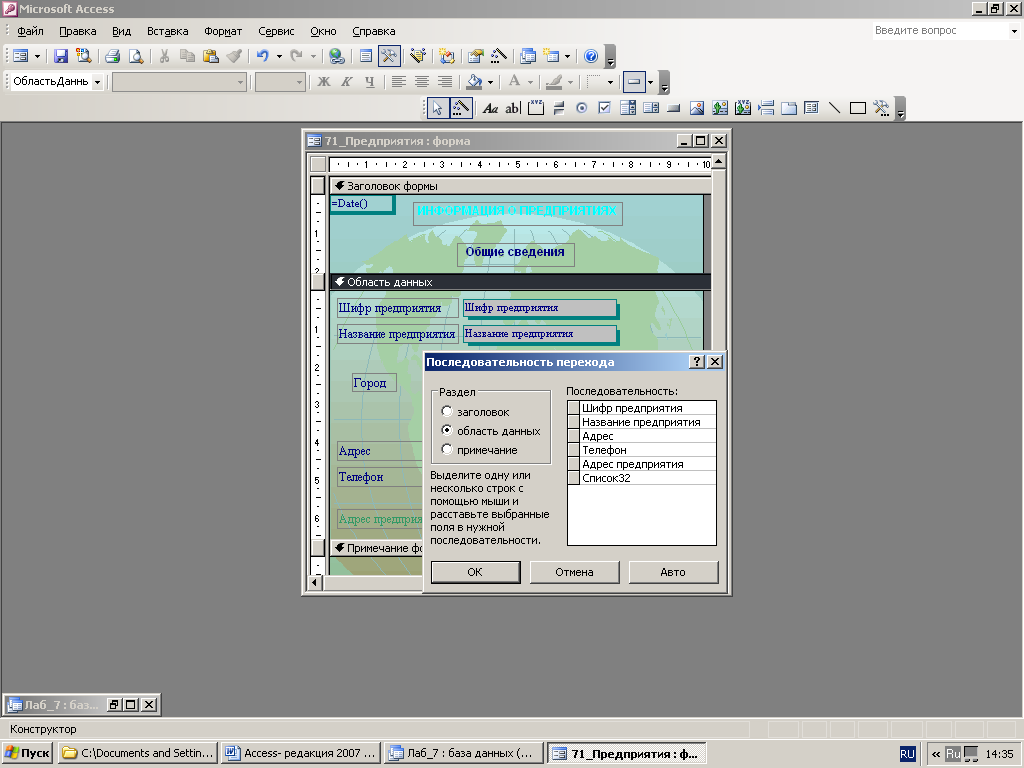
Task: Open the New Object dropdown arrow
Action: point(567,56)
